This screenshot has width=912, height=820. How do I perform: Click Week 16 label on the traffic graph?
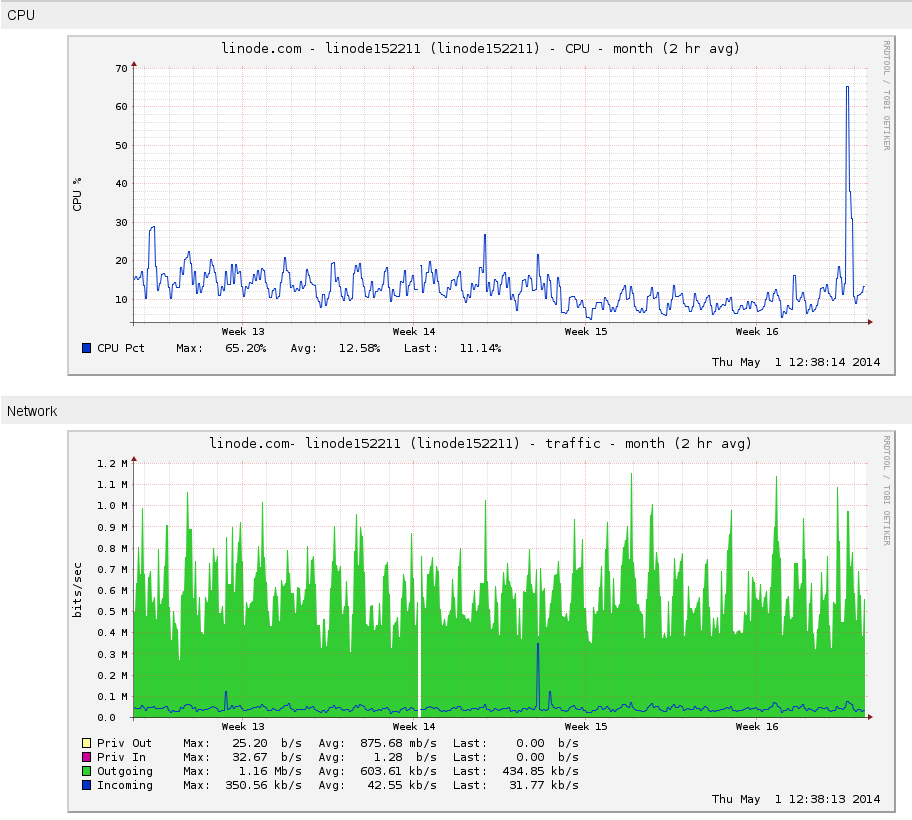(x=757, y=727)
